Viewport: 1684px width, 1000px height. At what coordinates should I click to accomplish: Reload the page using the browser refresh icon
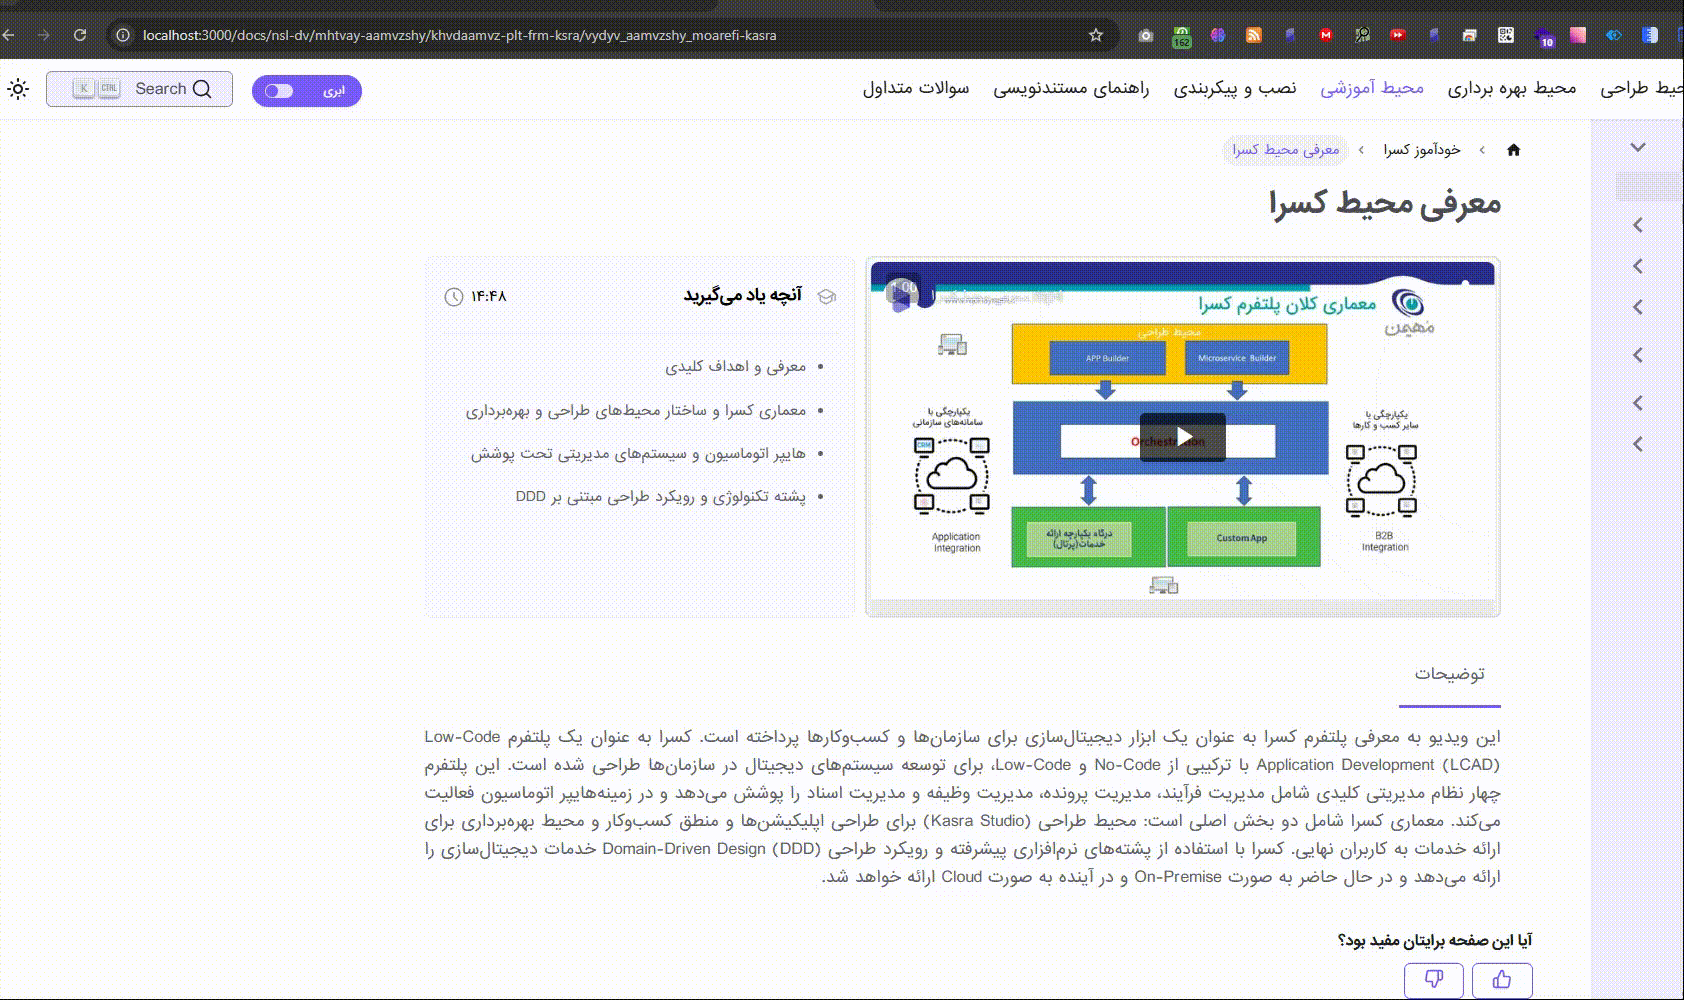coord(80,35)
